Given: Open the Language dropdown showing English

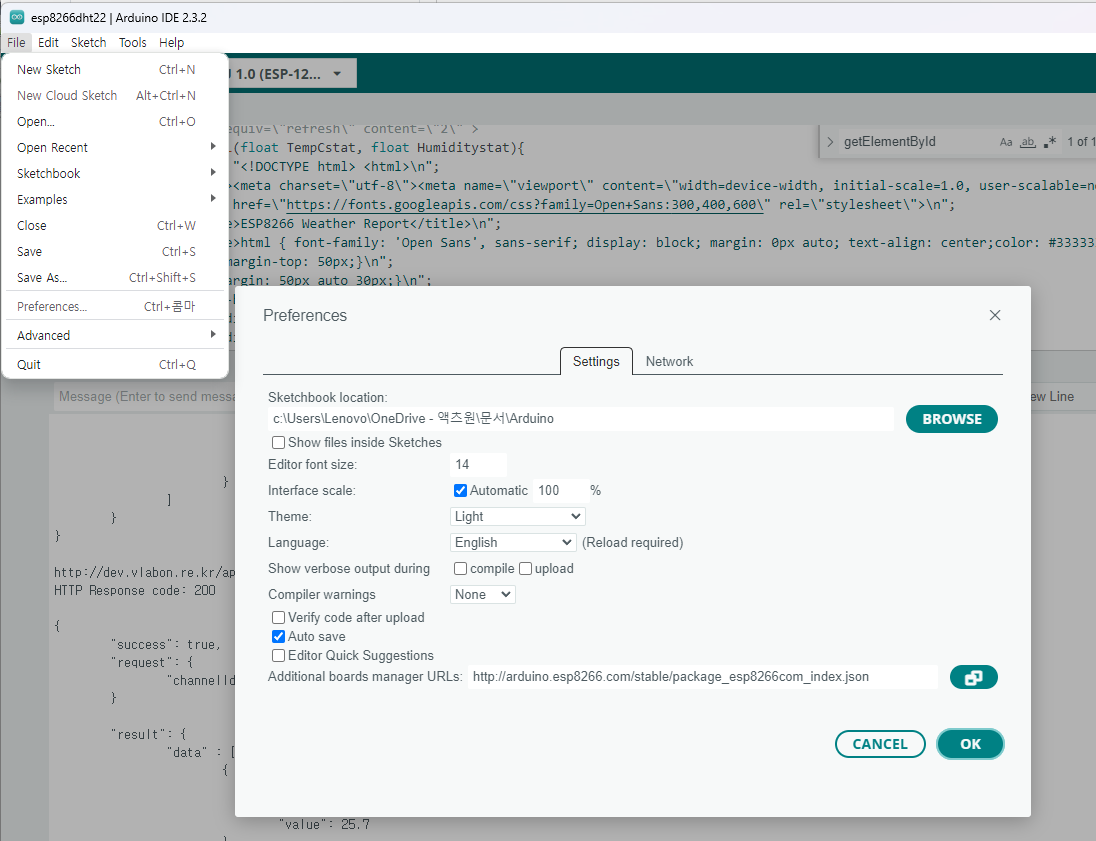Looking at the screenshot, I should (513, 542).
